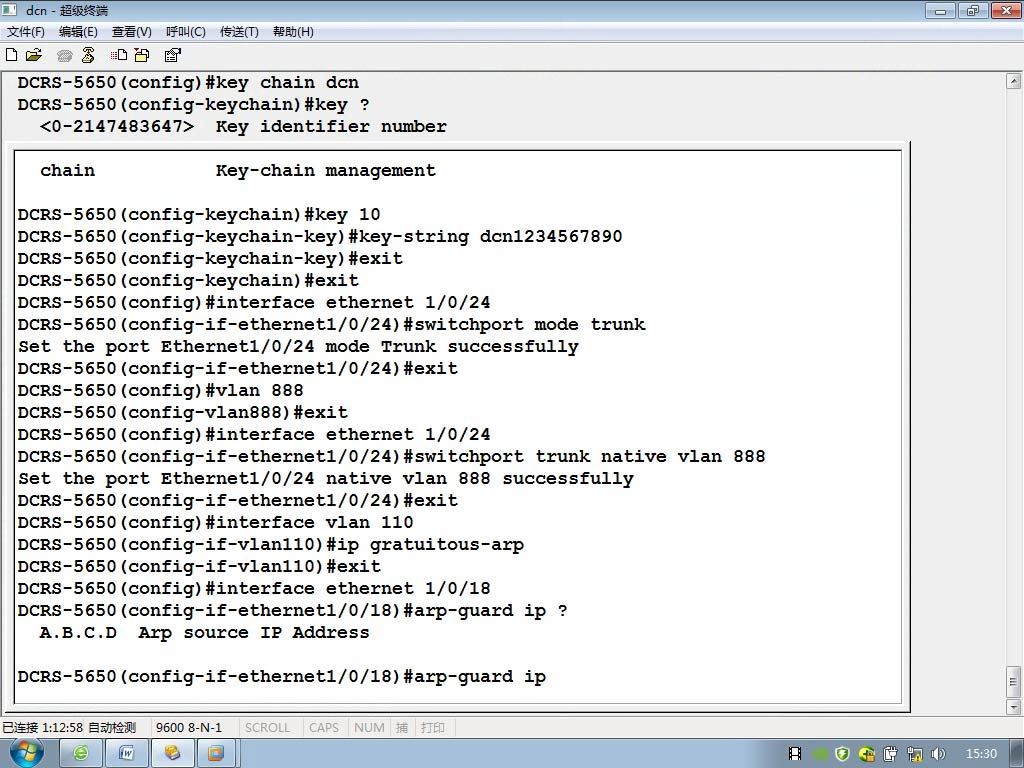The width and height of the screenshot is (1024, 768).
Task: Open the green shield security tray icon
Action: coord(842,754)
